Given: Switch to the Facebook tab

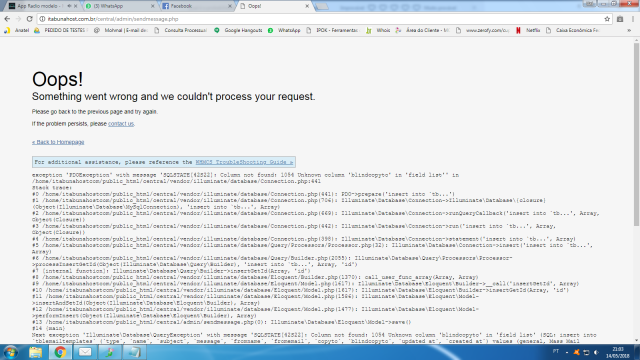Looking at the screenshot, I should [x=195, y=6].
